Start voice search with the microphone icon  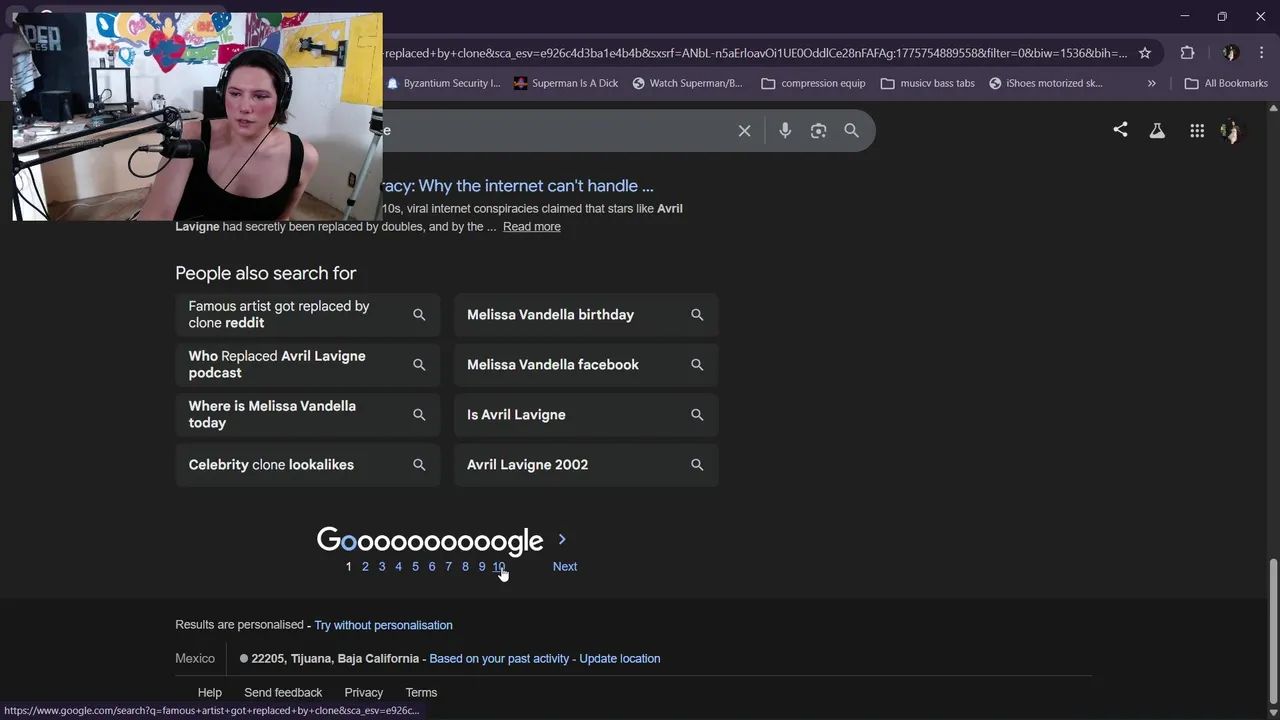click(x=785, y=131)
